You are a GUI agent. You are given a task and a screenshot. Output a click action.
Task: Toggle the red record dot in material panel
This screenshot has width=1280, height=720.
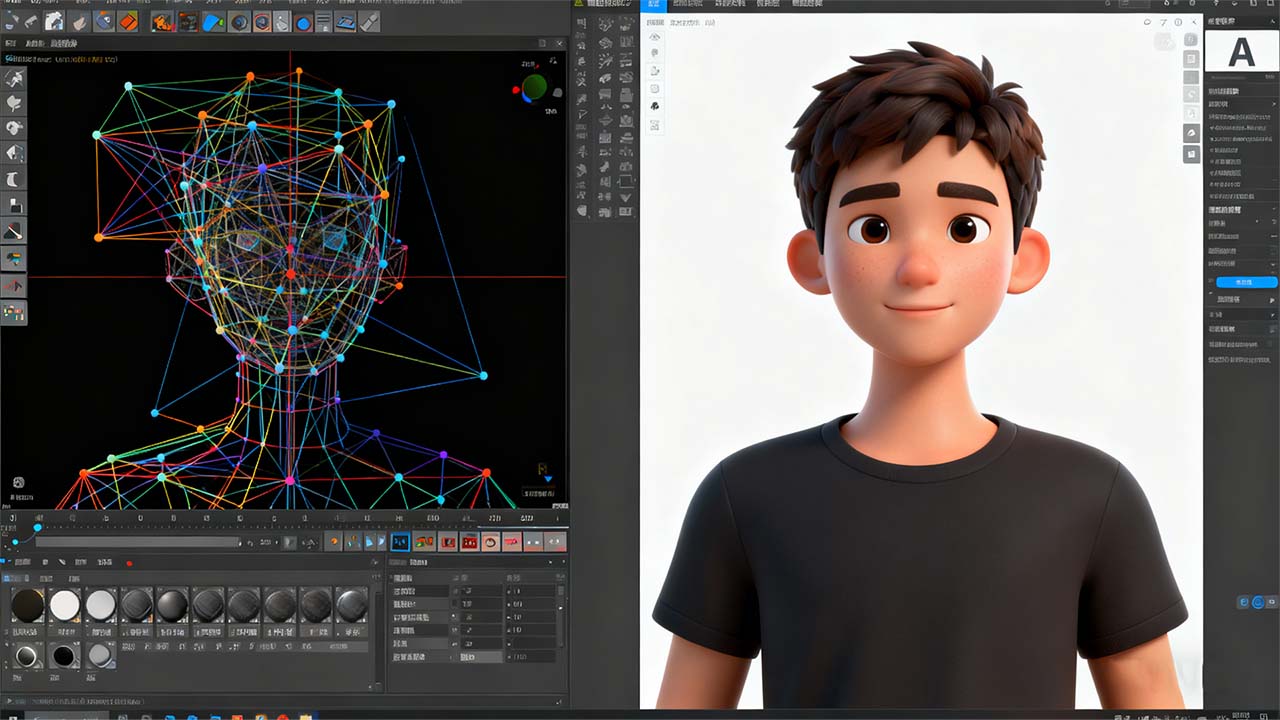coord(129,563)
